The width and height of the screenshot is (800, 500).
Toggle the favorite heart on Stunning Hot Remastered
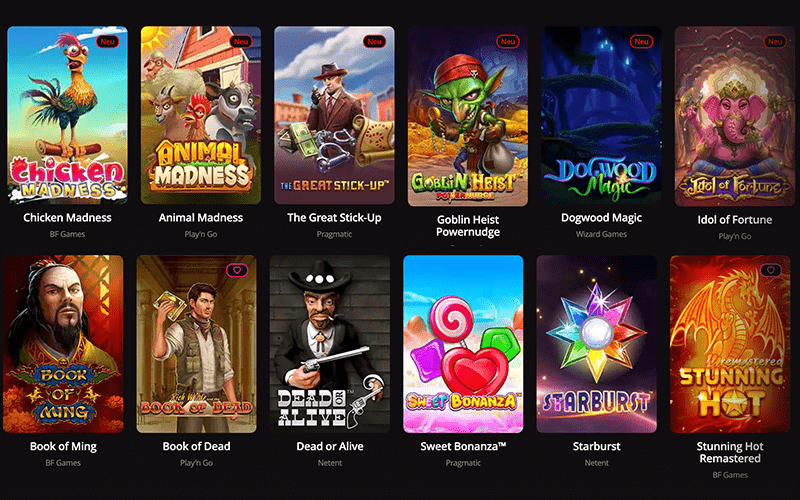tap(770, 270)
